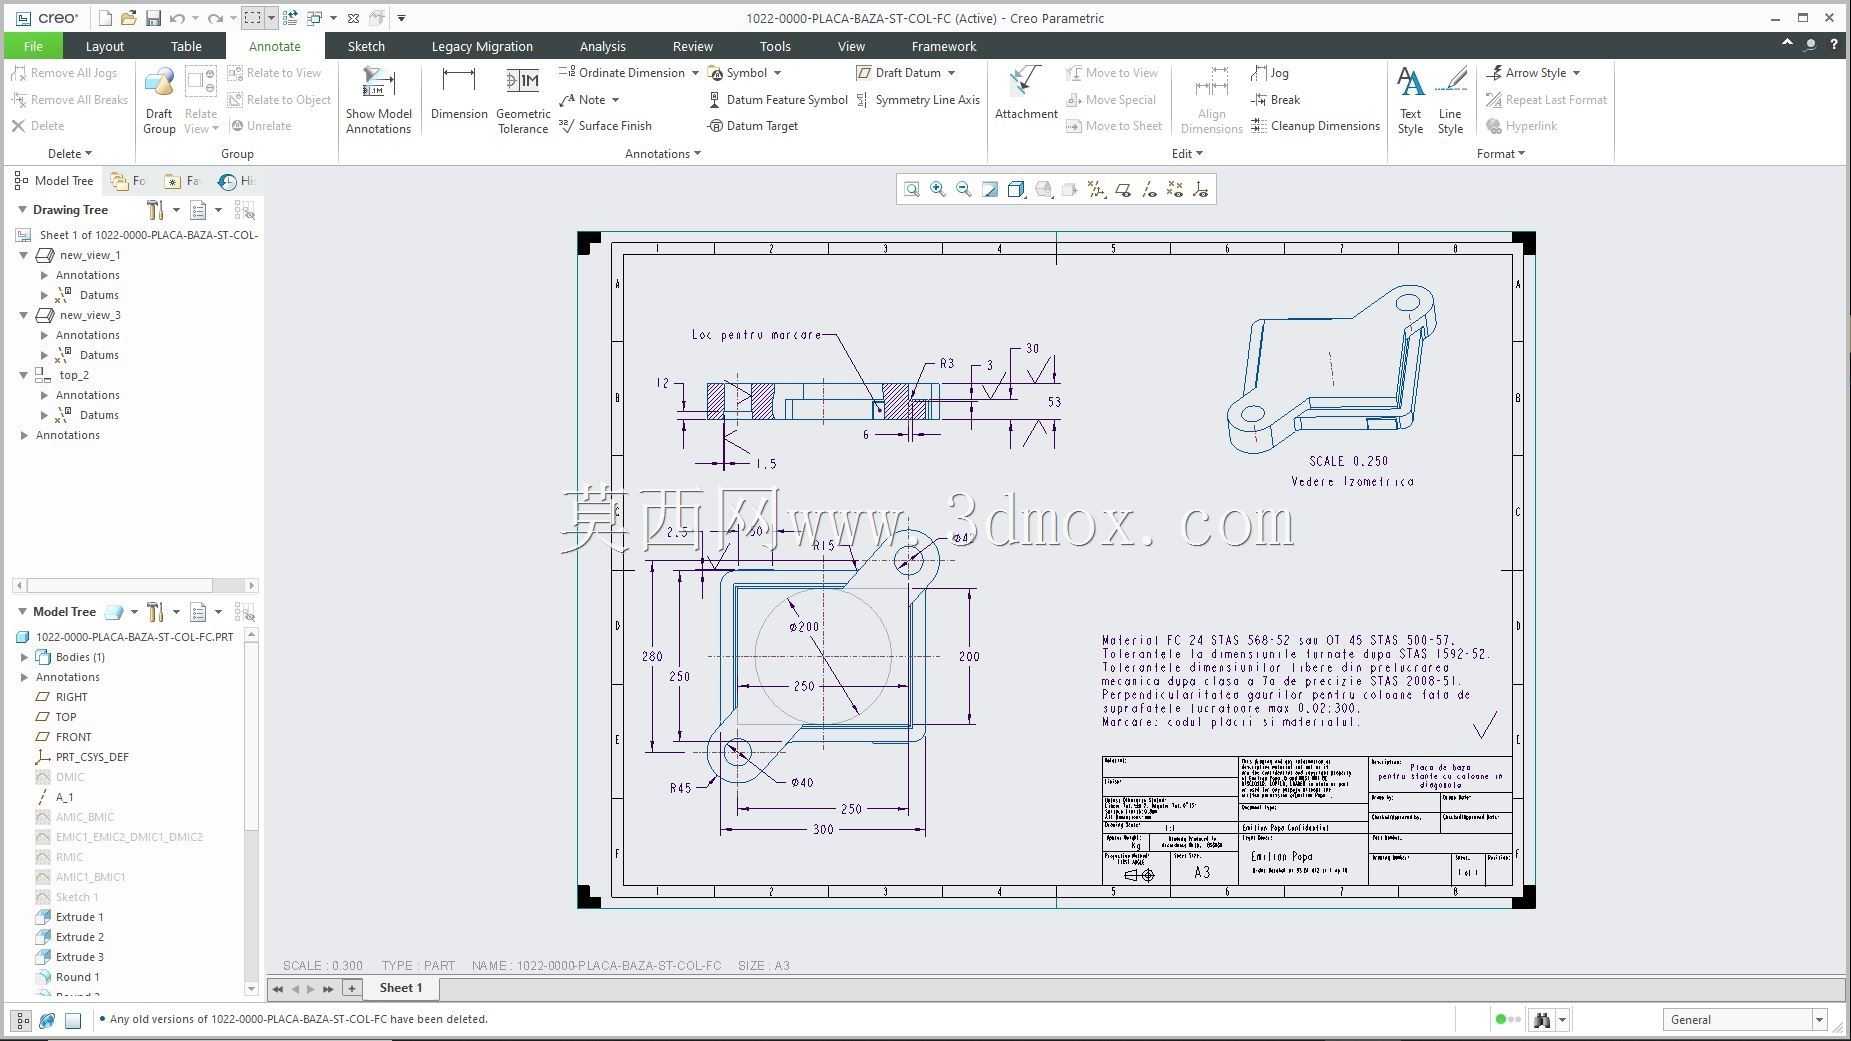Screen dimensions: 1851x1041
Task: Click the Datum Target tool
Action: click(752, 126)
